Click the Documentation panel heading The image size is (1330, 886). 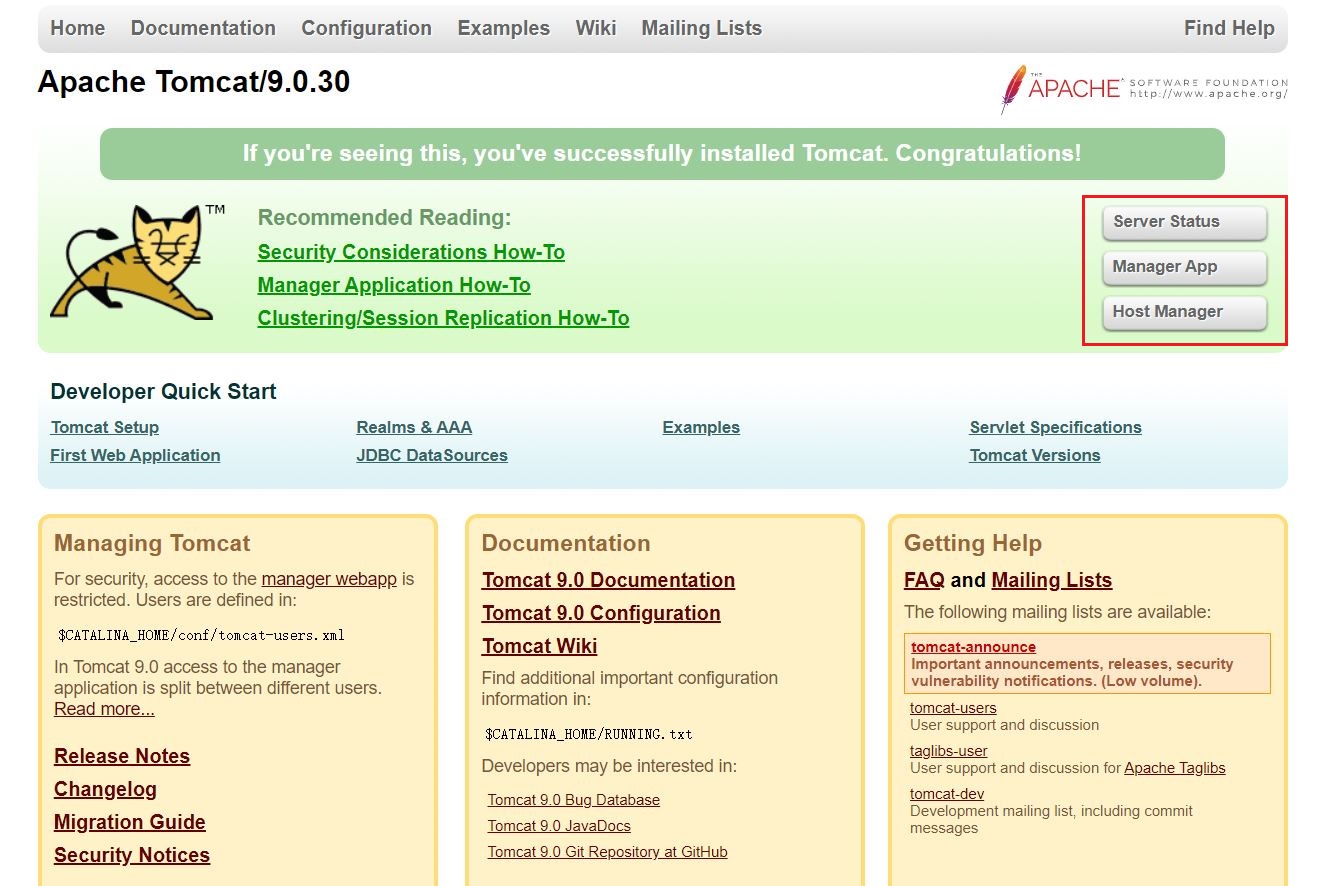point(566,544)
